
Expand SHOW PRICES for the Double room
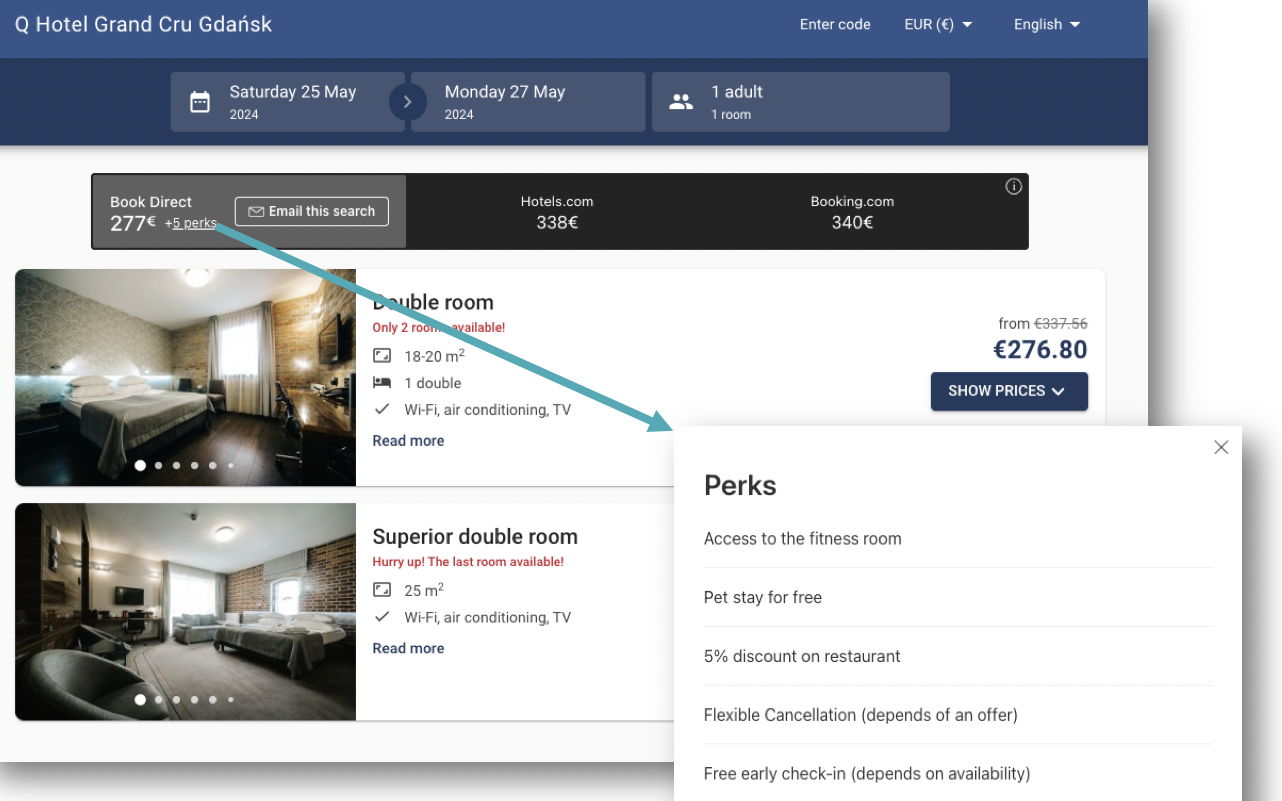click(1009, 391)
